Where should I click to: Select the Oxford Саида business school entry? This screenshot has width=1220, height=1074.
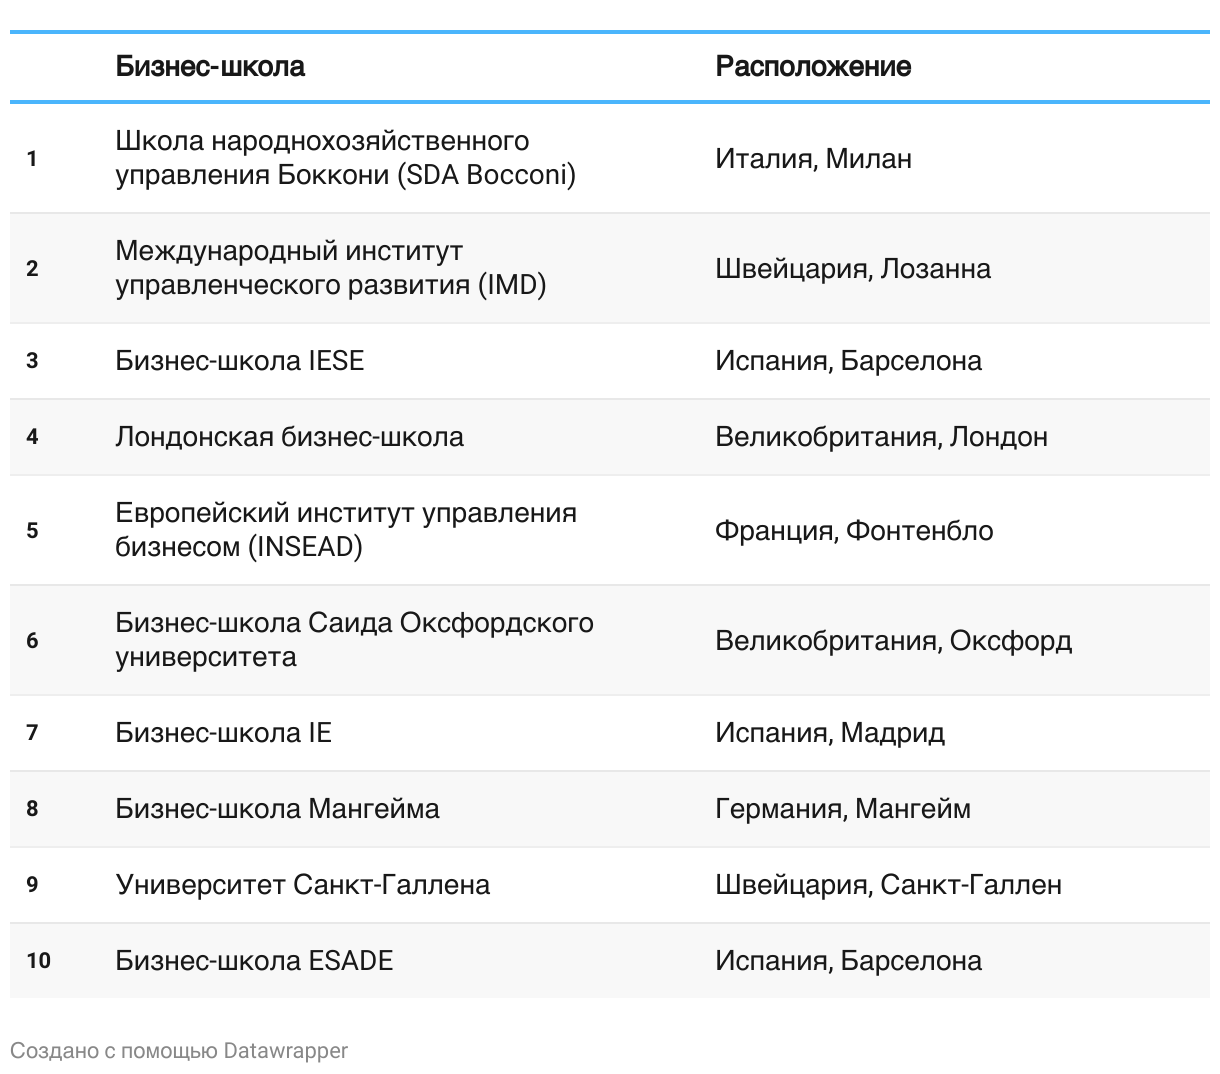point(354,640)
